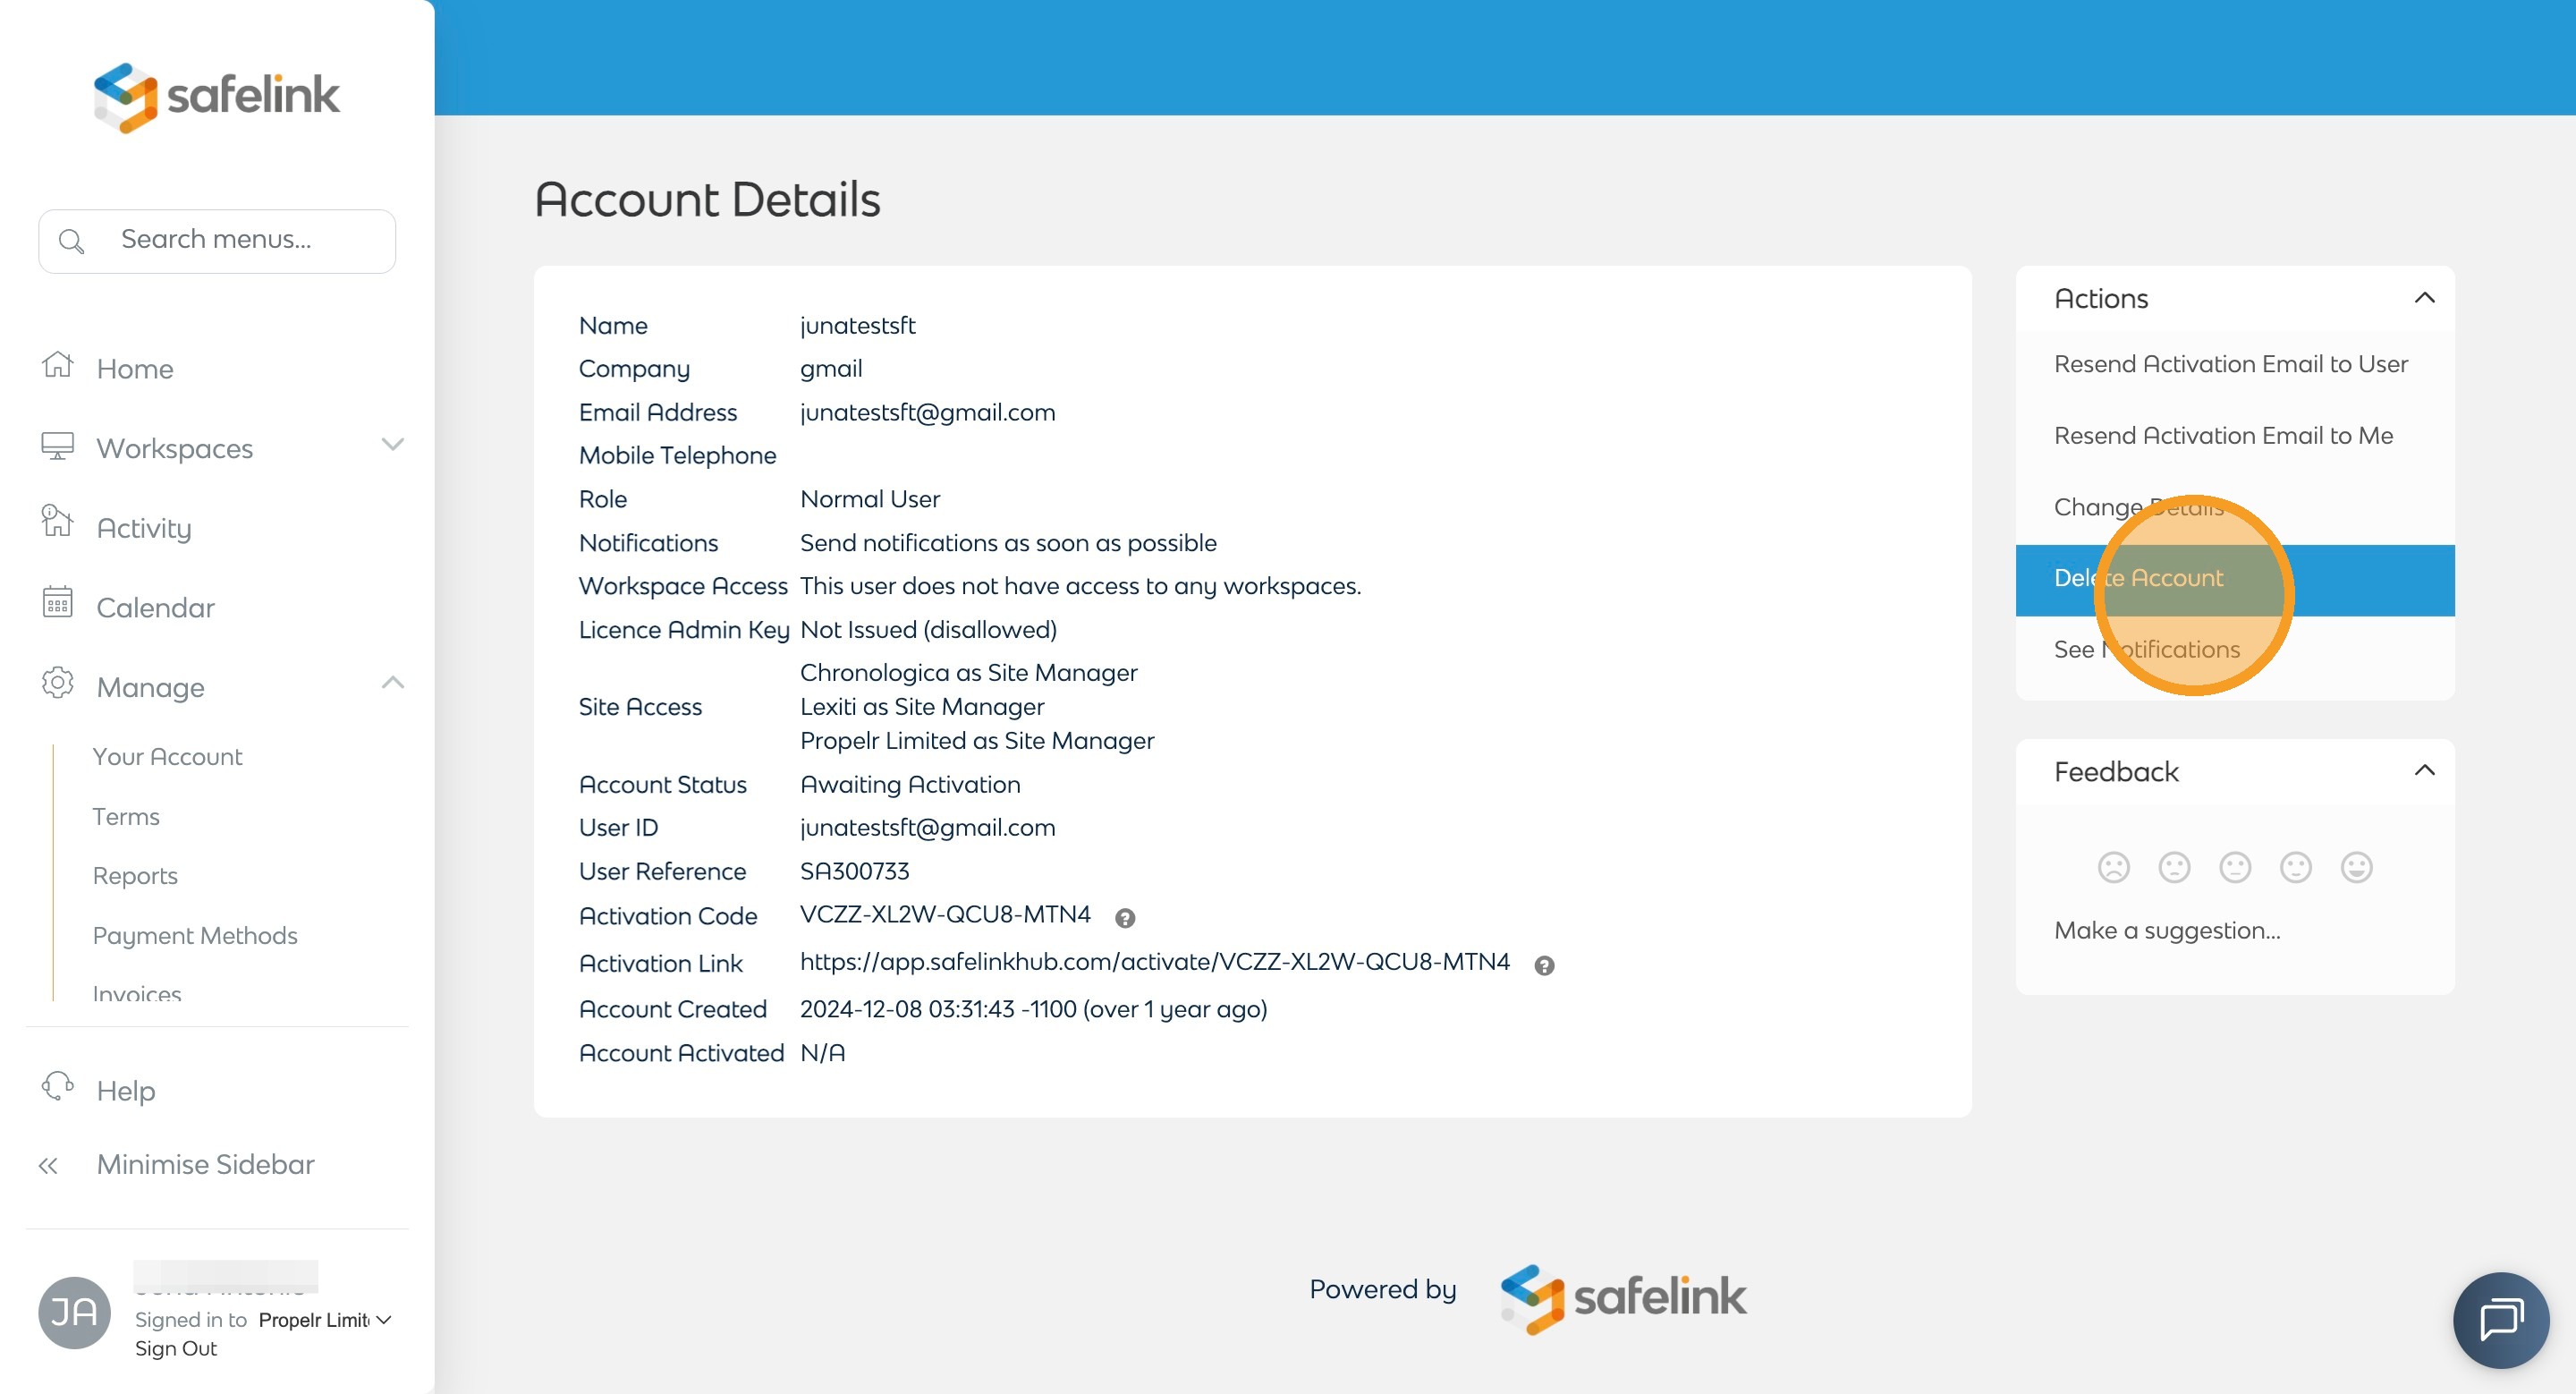Select the happiest feedback face
Image resolution: width=2576 pixels, height=1394 pixels.
[x=2356, y=867]
